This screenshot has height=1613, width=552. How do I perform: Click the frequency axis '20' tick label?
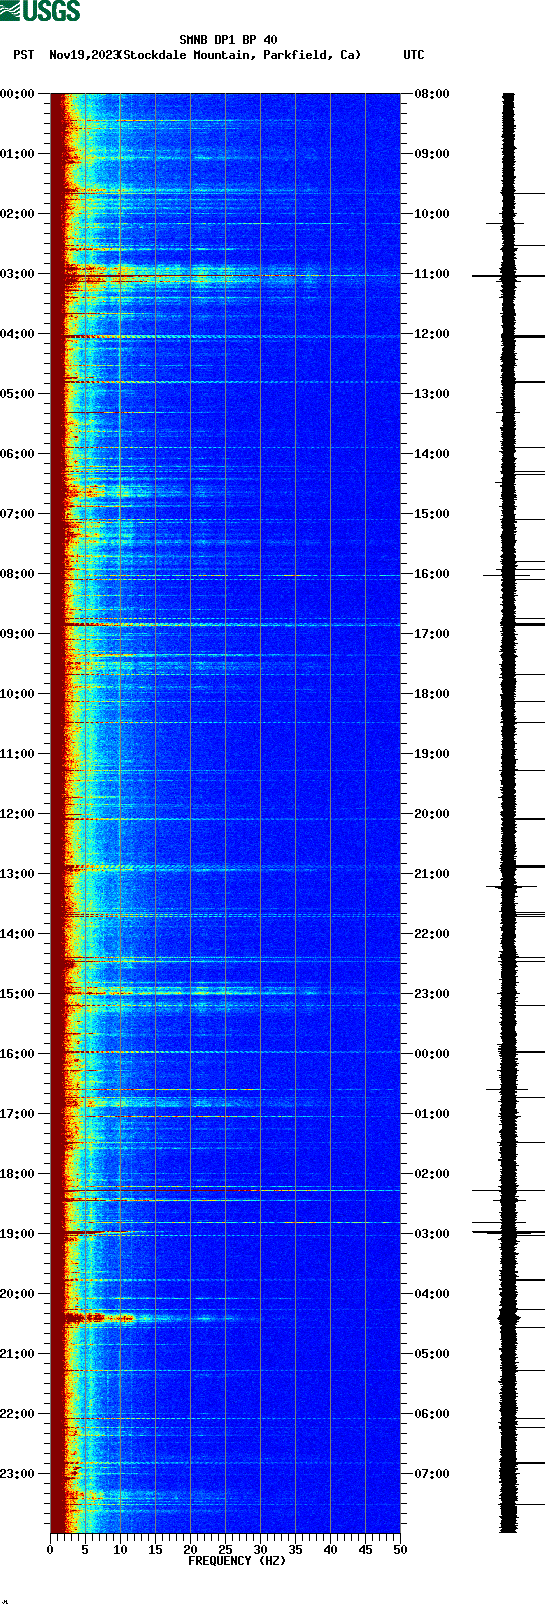coord(190,1550)
